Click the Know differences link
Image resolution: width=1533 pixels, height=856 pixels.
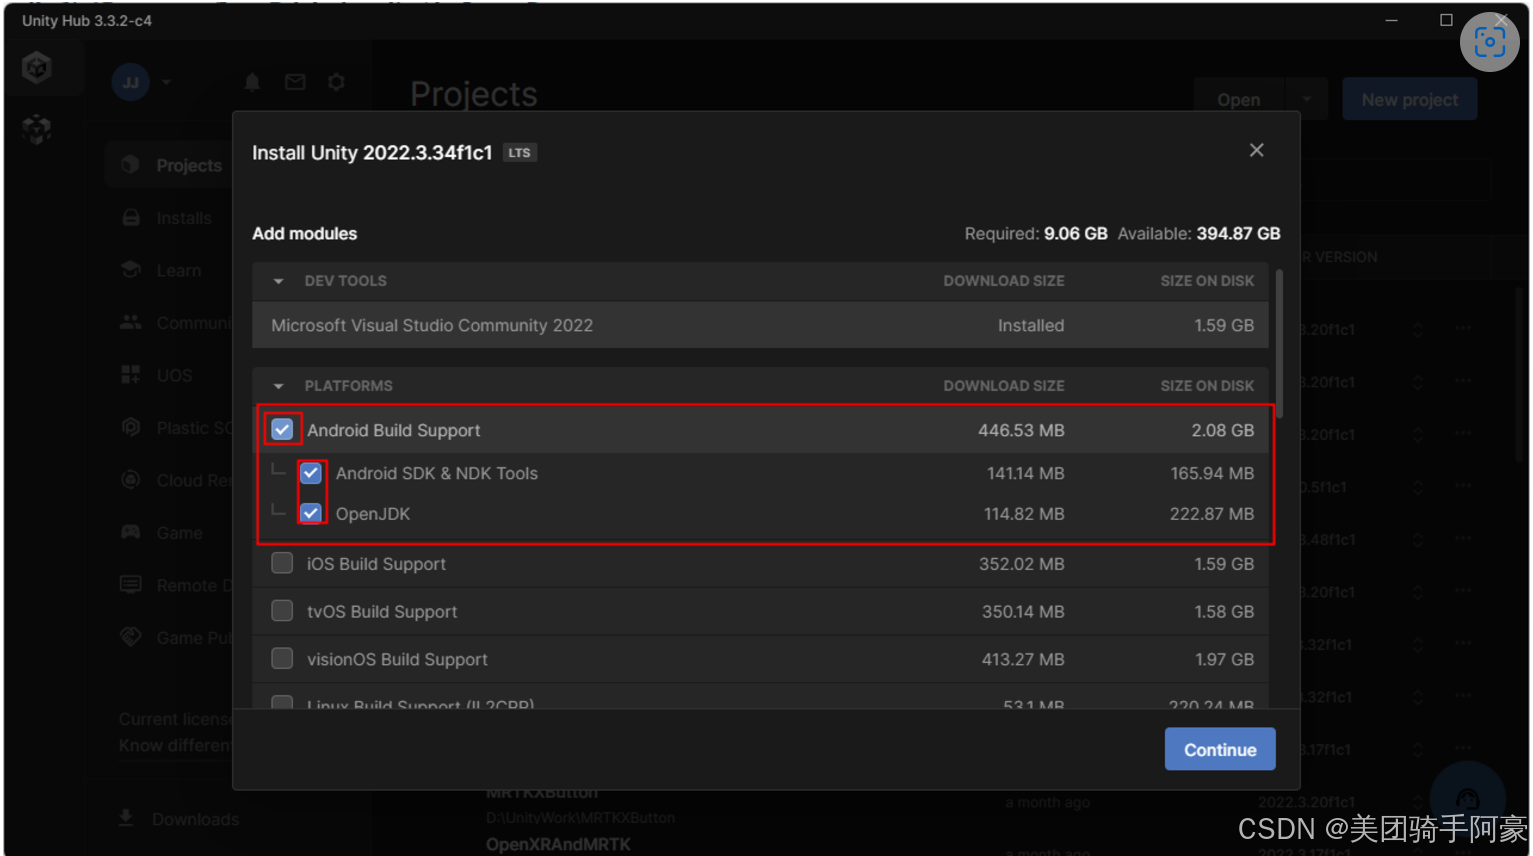pos(176,745)
